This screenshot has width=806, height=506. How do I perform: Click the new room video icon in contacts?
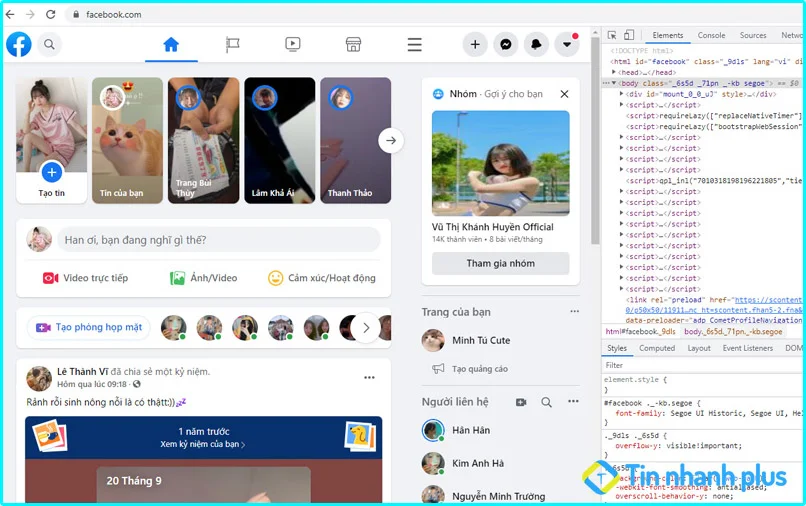pos(521,402)
